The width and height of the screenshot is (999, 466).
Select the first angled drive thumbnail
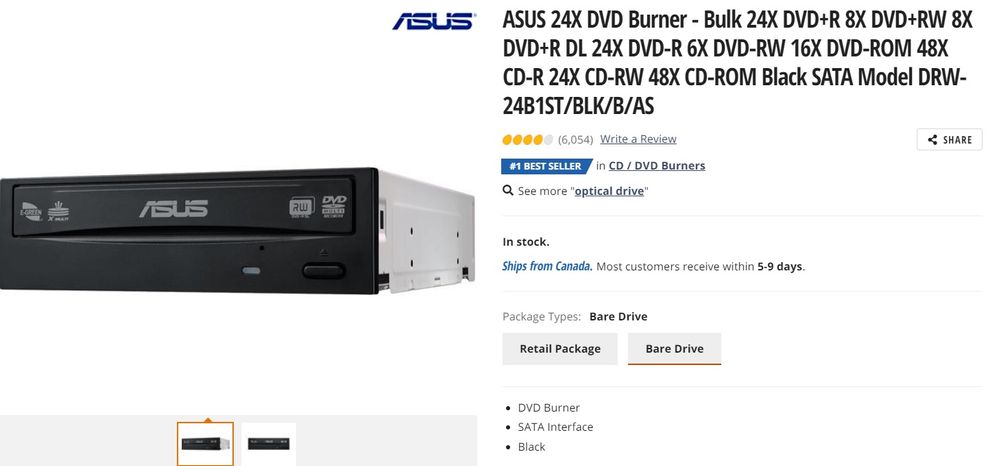[x=205, y=444]
